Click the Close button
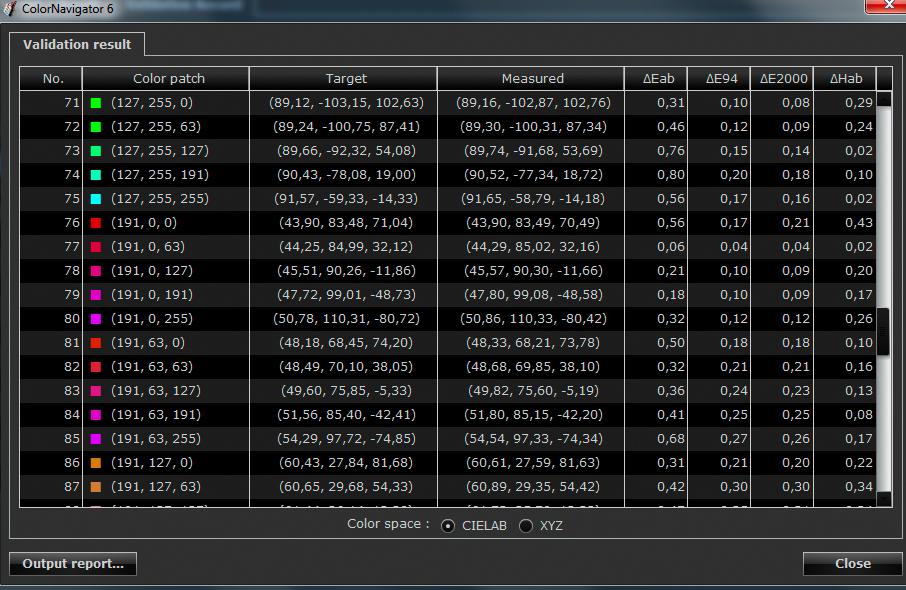Viewport: 906px width, 590px height. (852, 563)
